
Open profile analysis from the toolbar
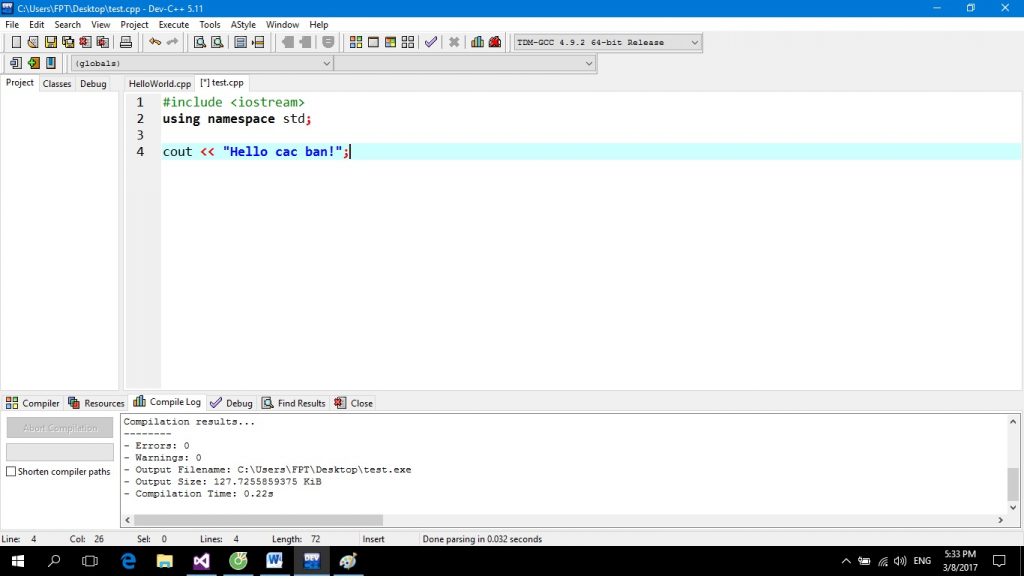[476, 42]
